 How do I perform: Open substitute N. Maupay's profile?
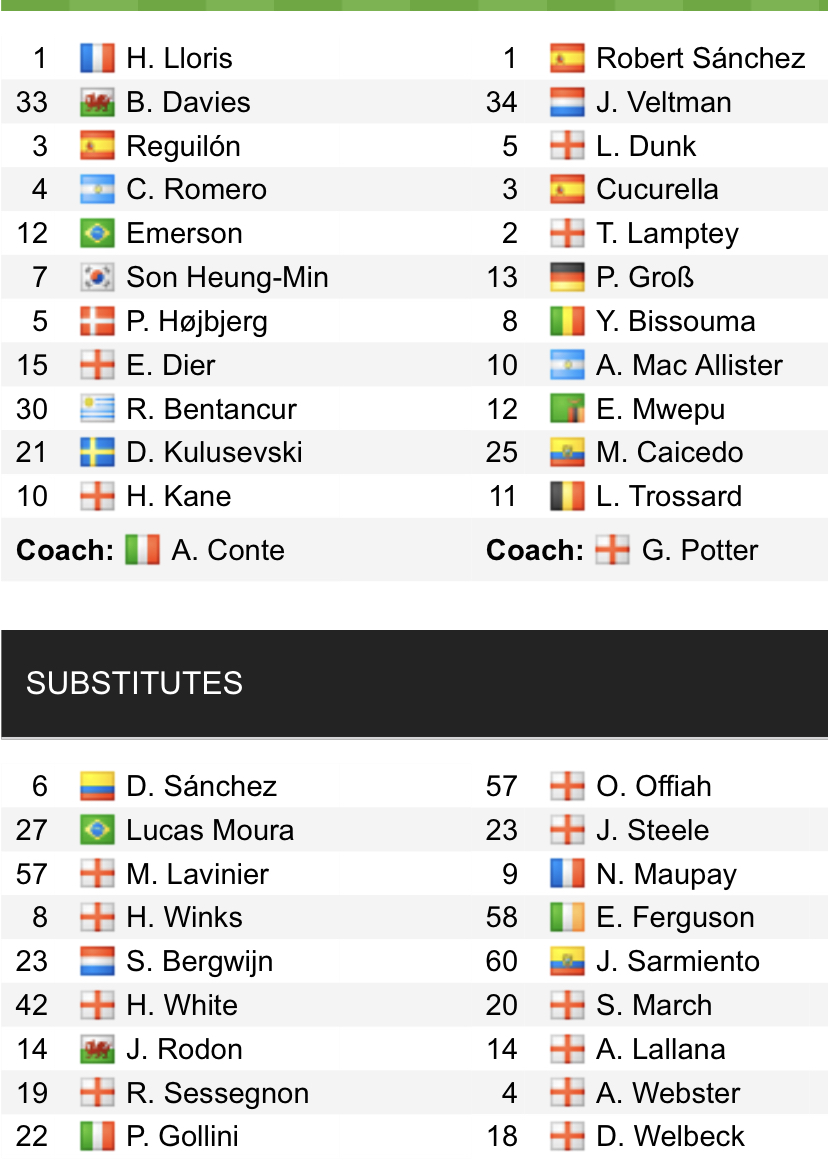(666, 874)
